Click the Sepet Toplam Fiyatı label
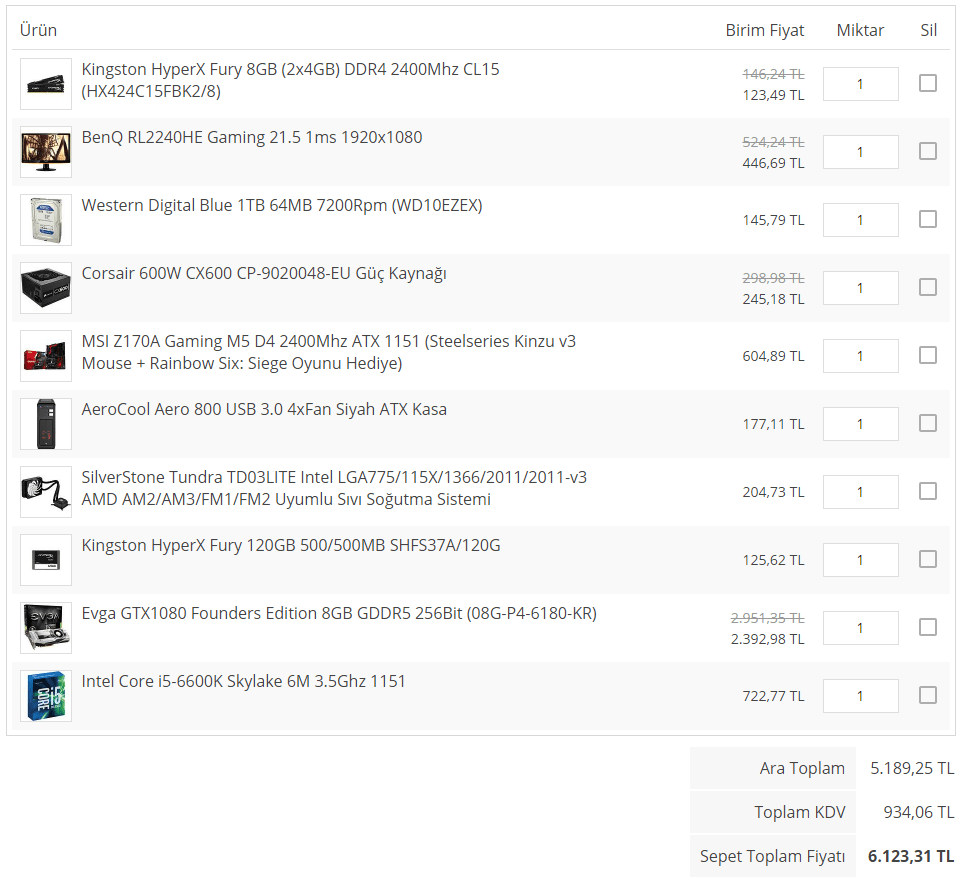The height and width of the screenshot is (884, 968). (x=772, y=856)
